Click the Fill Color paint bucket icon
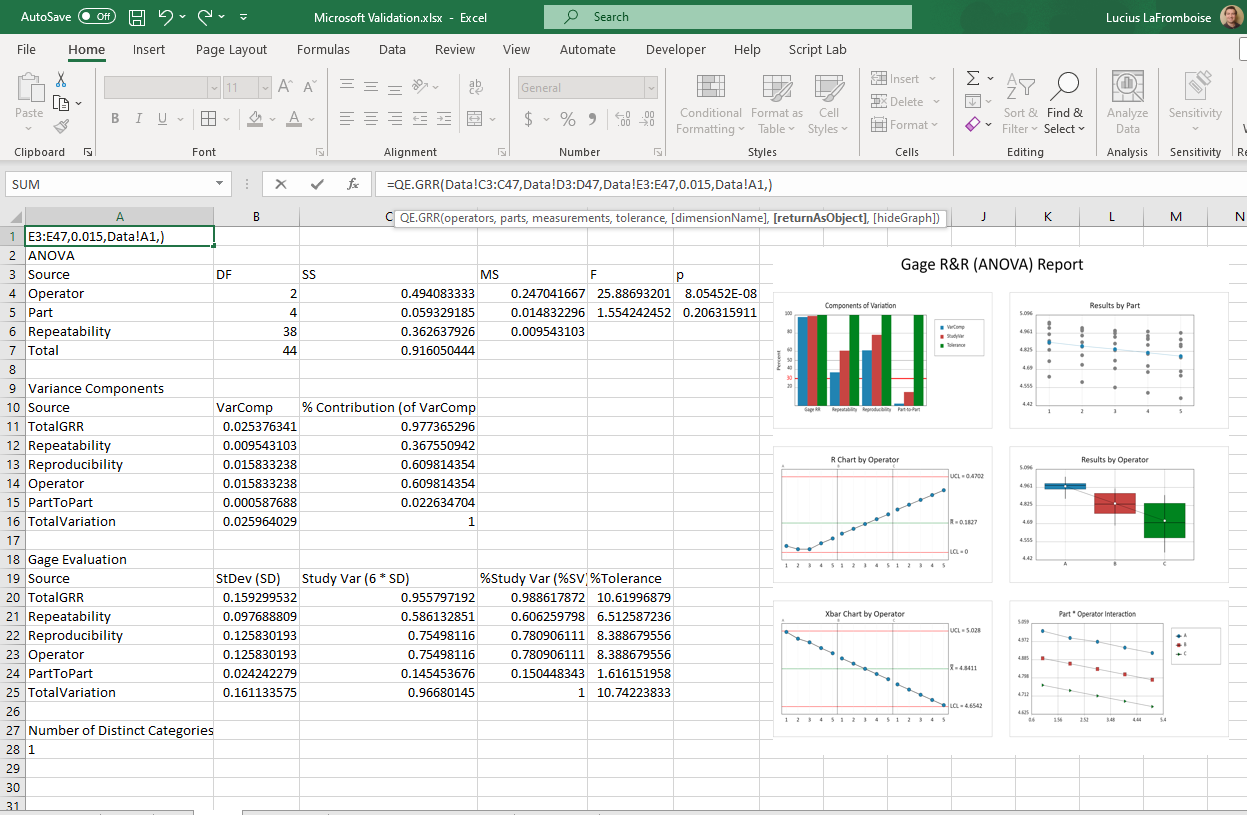This screenshot has height=815, width=1247. pos(255,118)
